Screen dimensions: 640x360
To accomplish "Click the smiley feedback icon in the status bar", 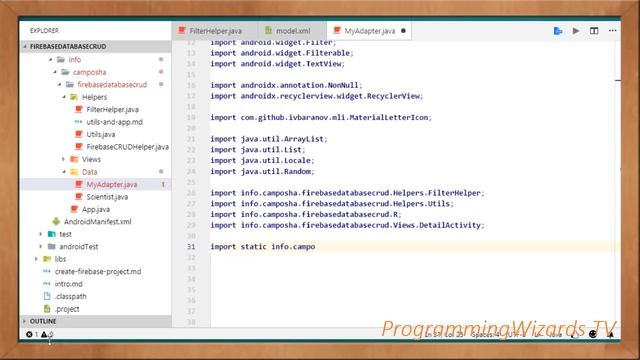I will [593, 334].
